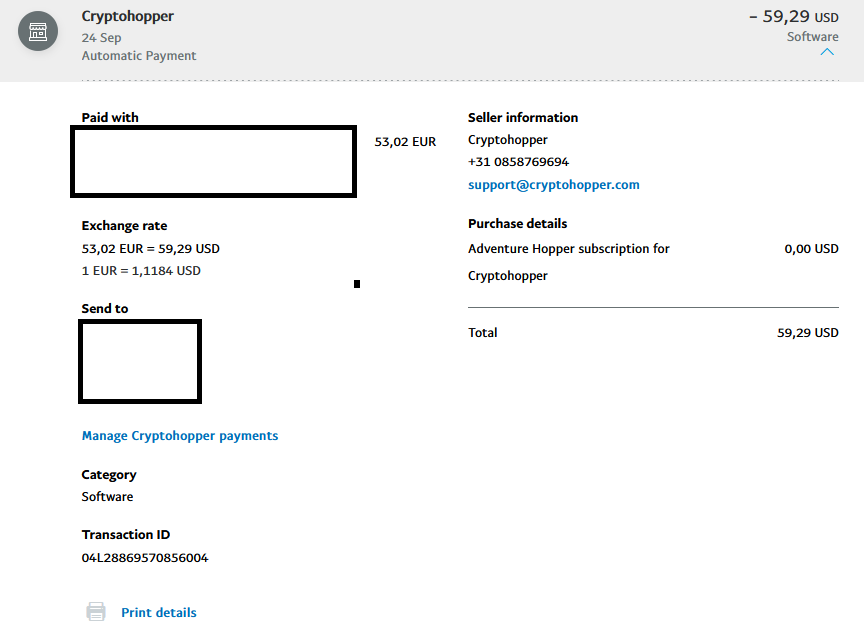
Task: Click the 24 Sep transaction date
Action: tap(101, 38)
